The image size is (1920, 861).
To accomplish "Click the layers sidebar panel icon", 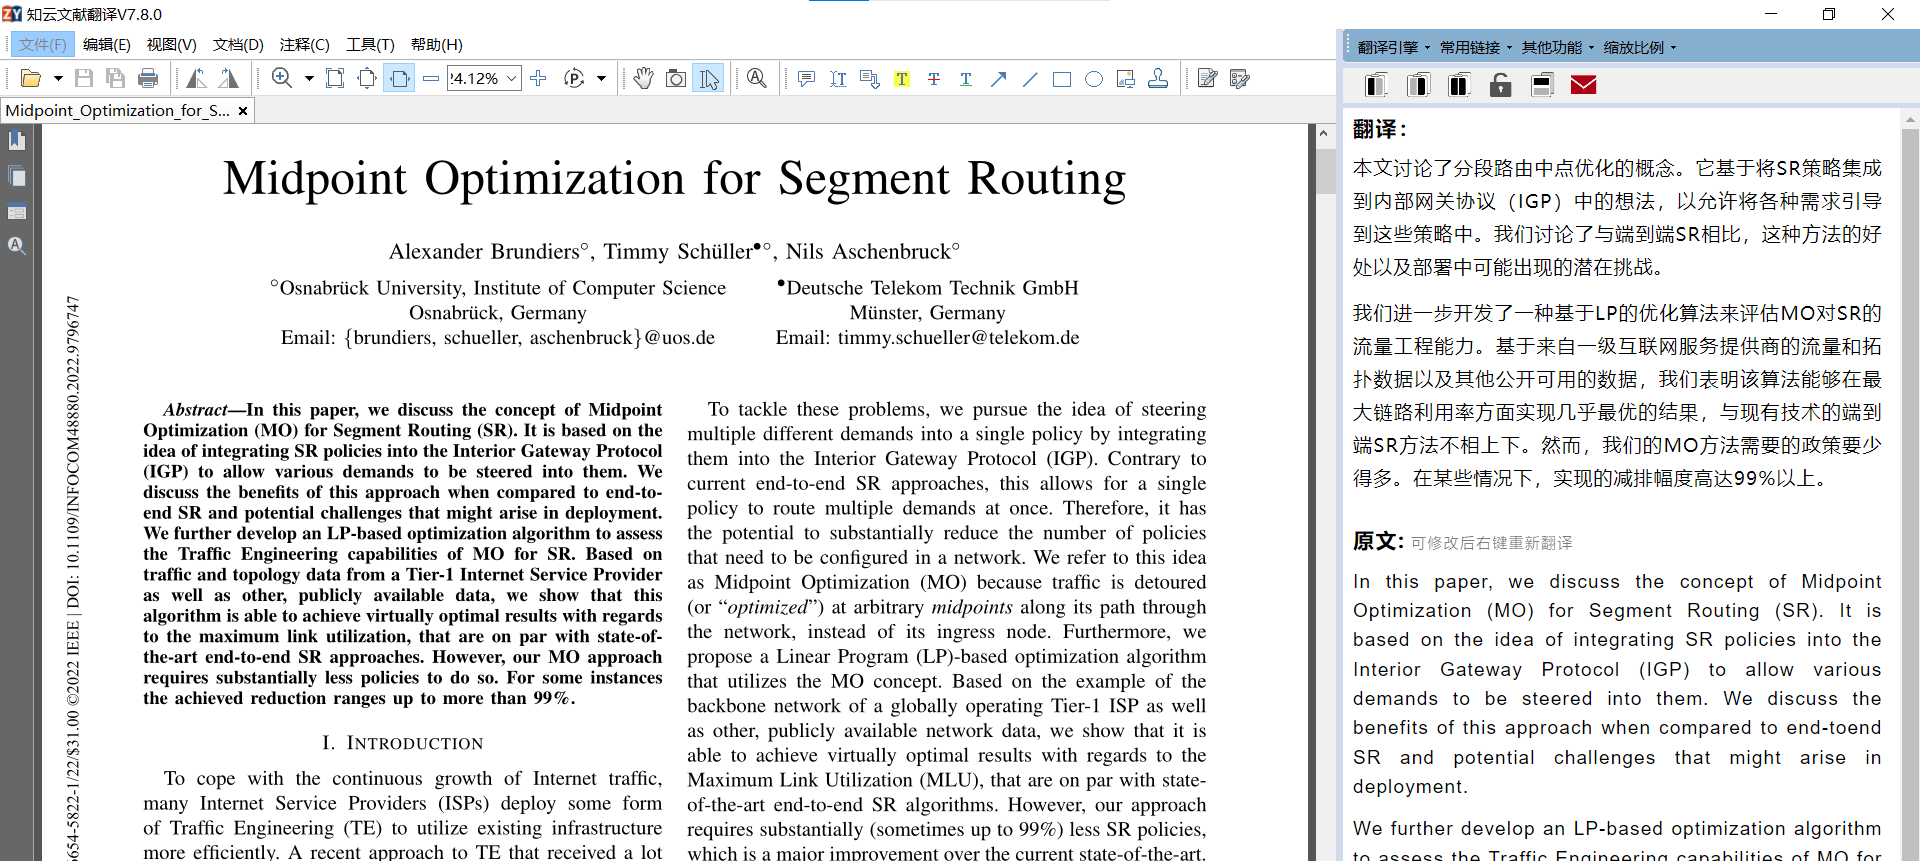I will click(x=17, y=211).
